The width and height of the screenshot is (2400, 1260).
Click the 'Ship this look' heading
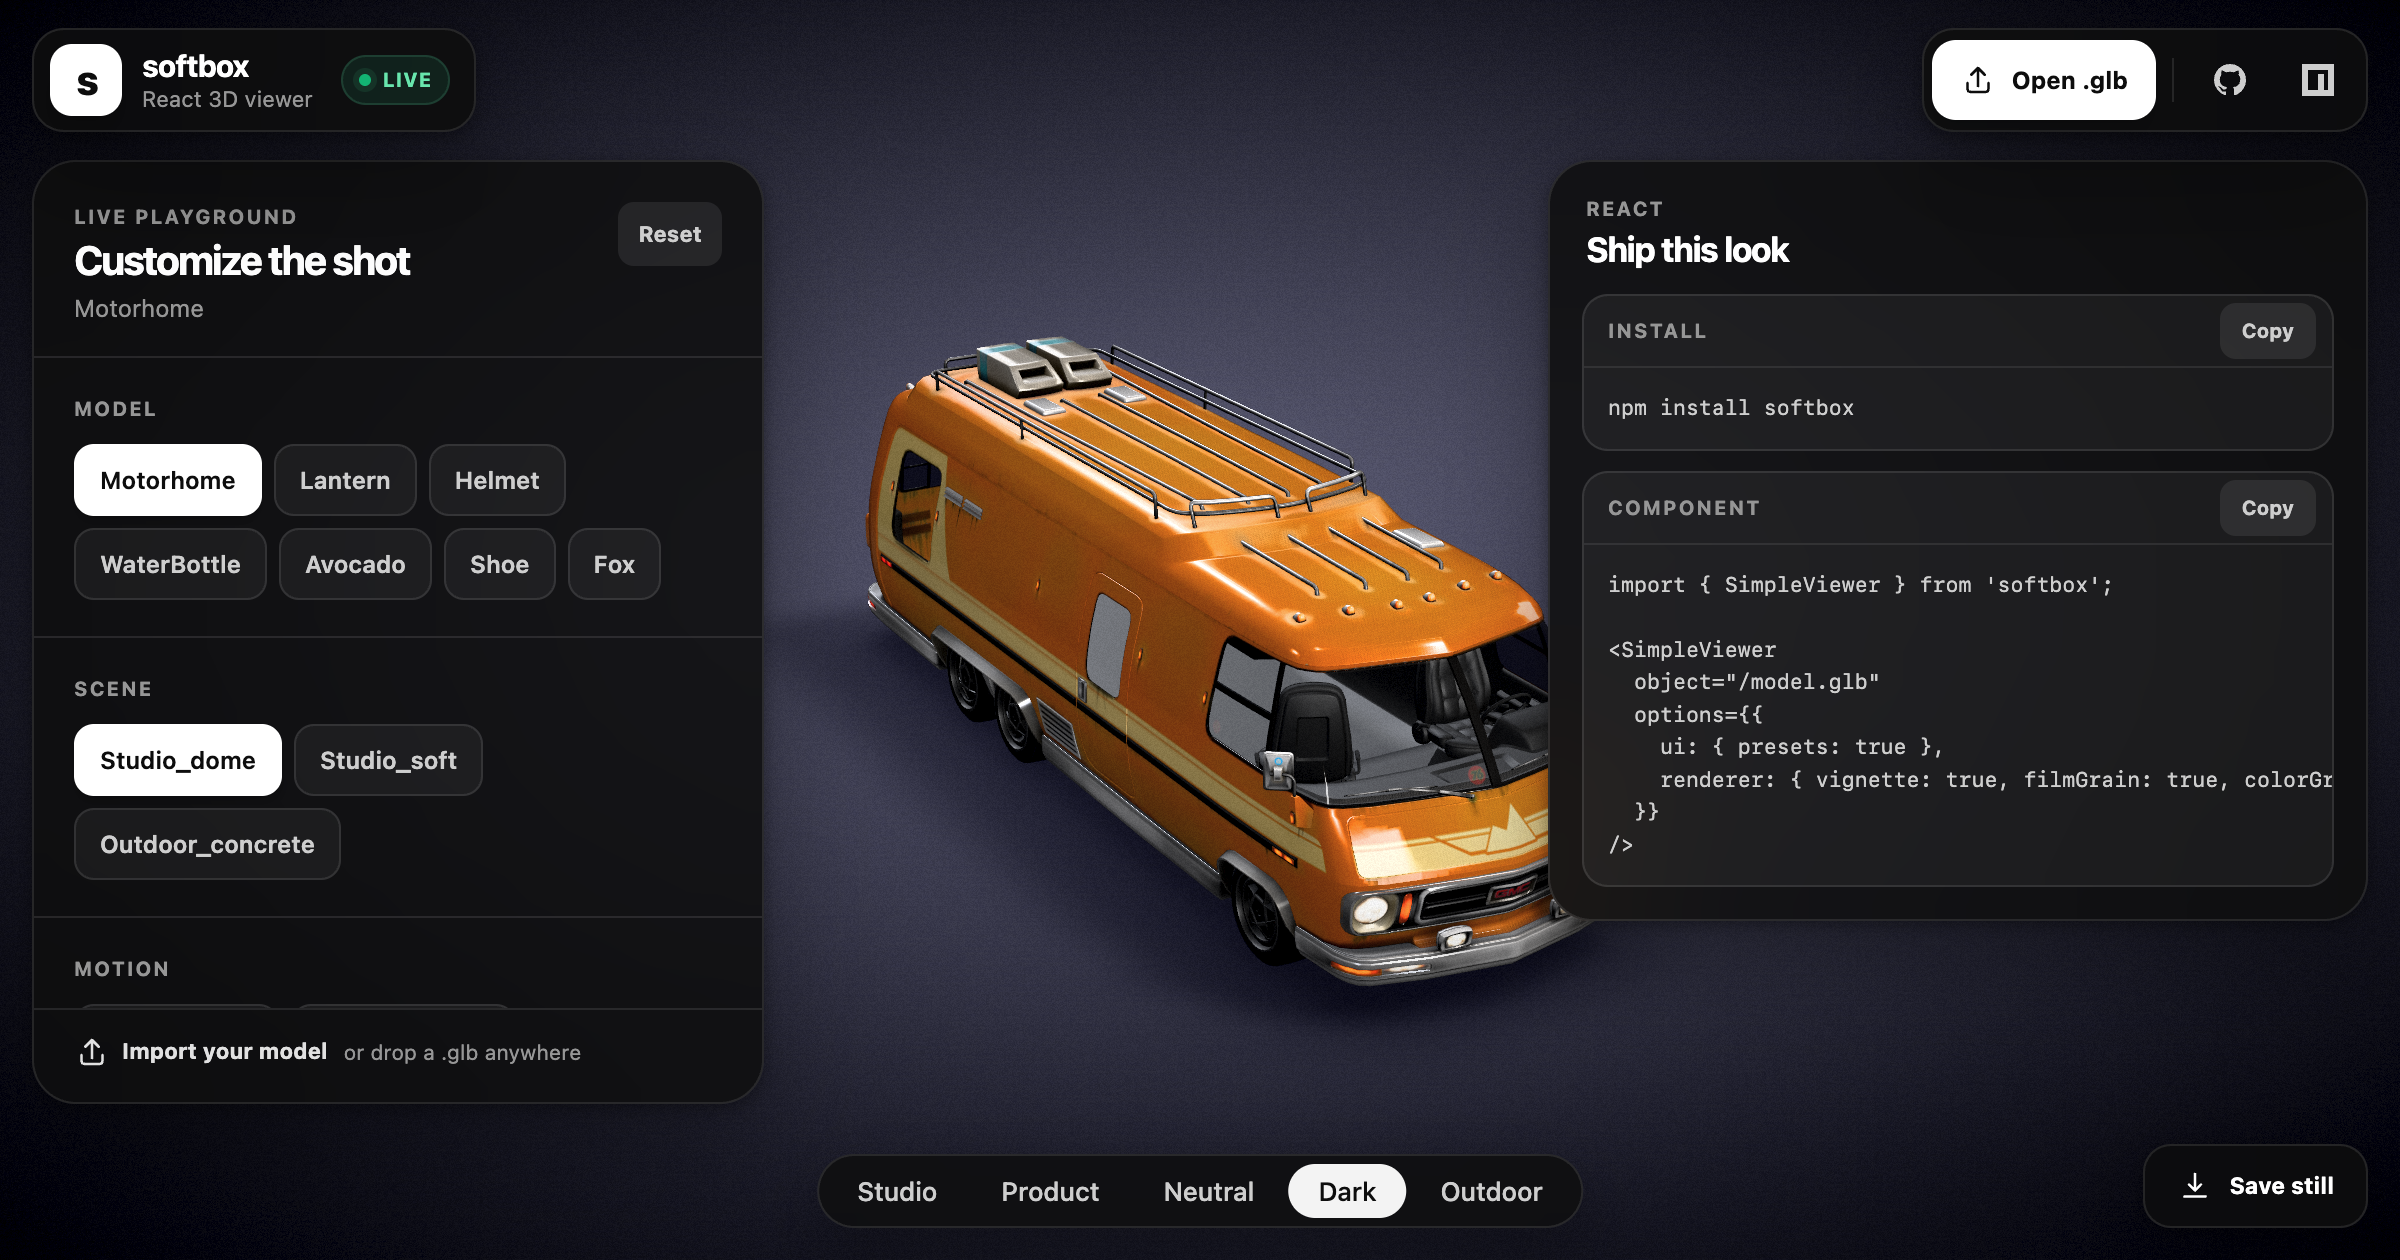pyautogui.click(x=1687, y=250)
